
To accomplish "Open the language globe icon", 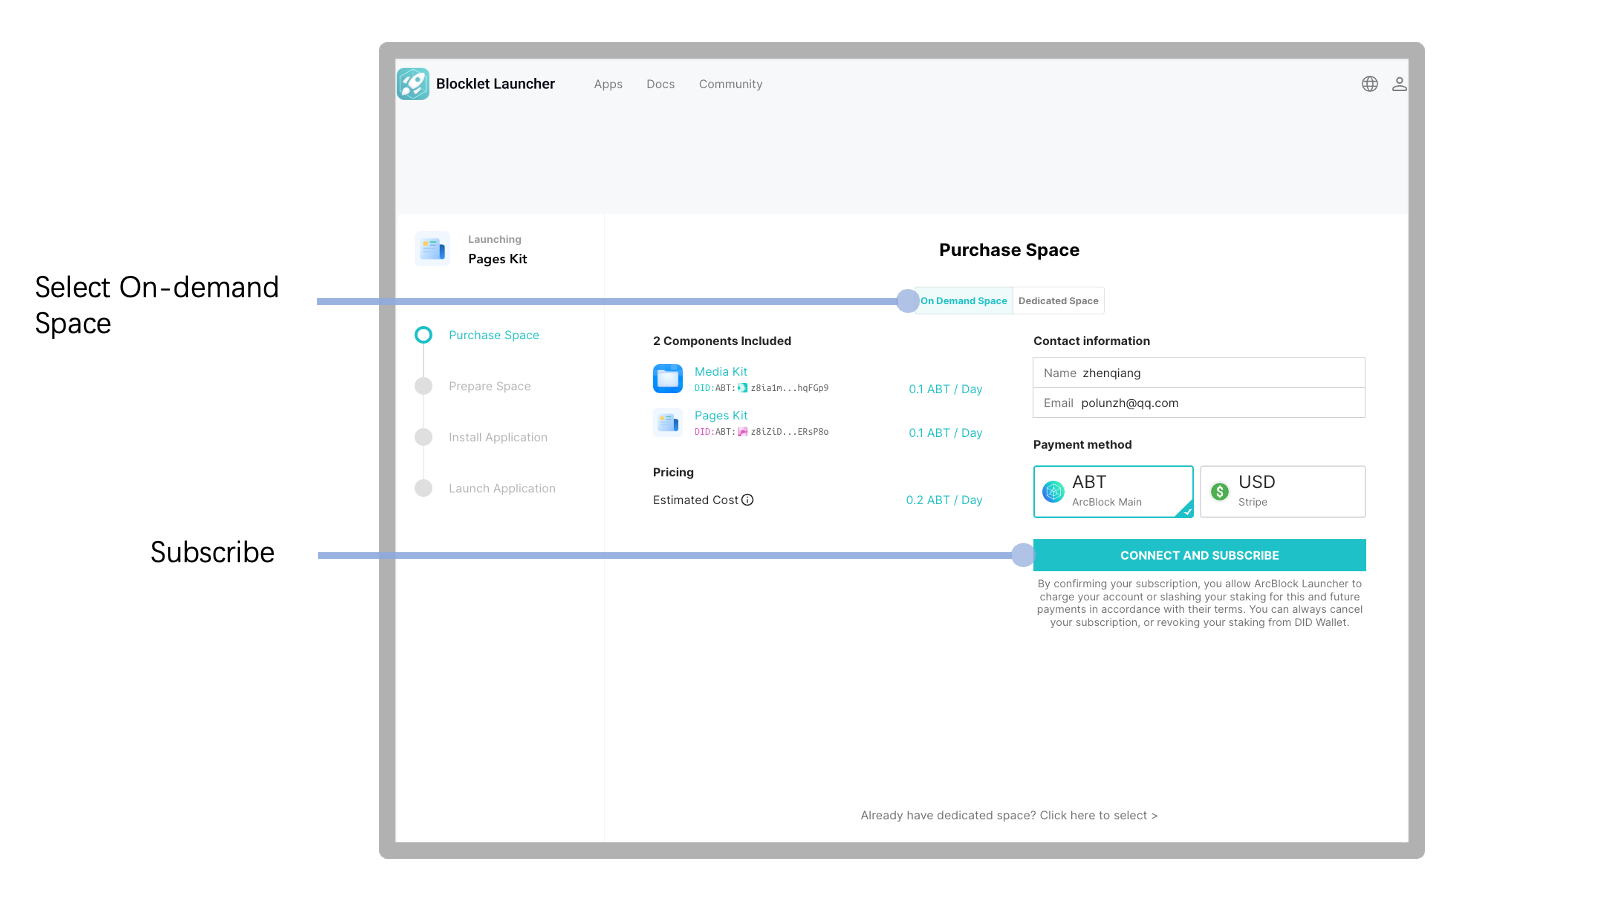I will click(1370, 84).
